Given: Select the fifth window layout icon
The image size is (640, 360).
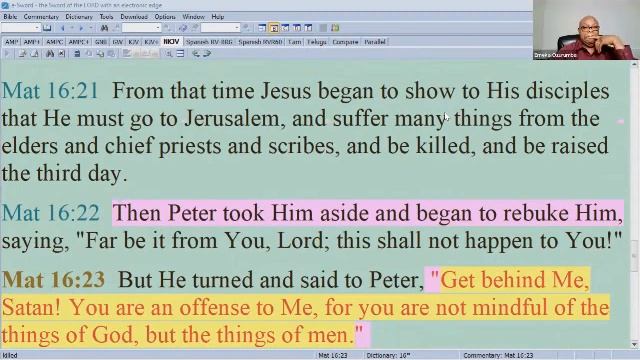Looking at the screenshot, I should [308, 28].
